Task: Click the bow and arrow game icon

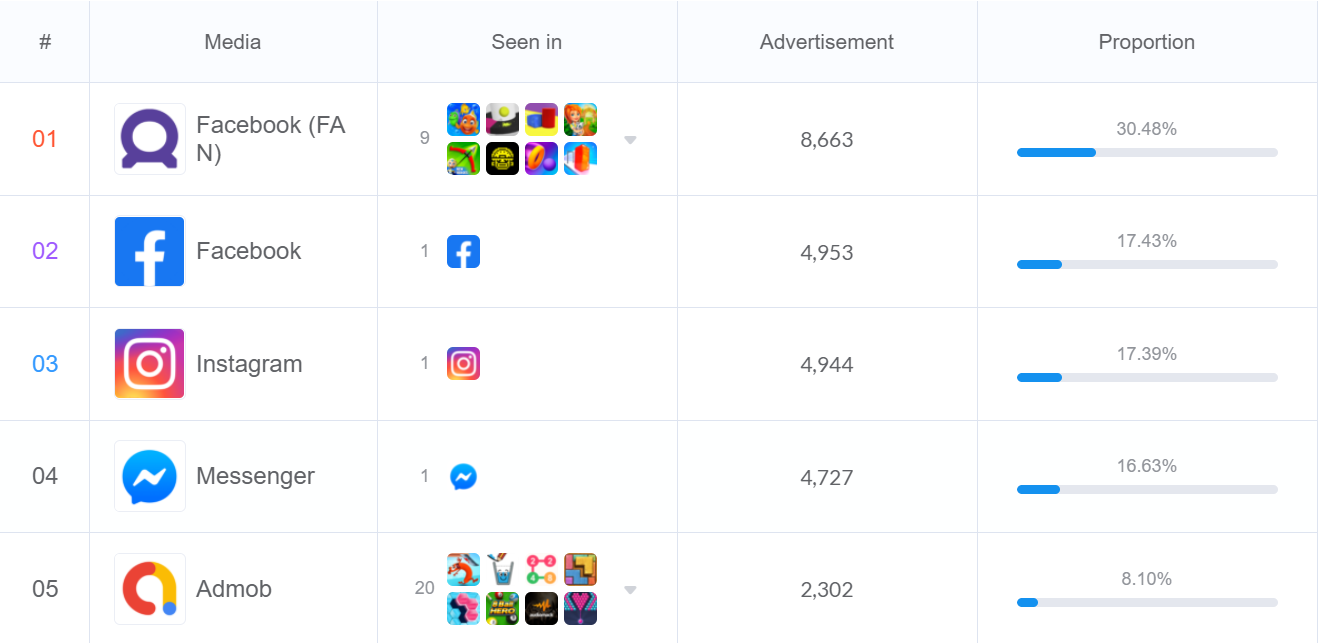Action: tap(463, 158)
